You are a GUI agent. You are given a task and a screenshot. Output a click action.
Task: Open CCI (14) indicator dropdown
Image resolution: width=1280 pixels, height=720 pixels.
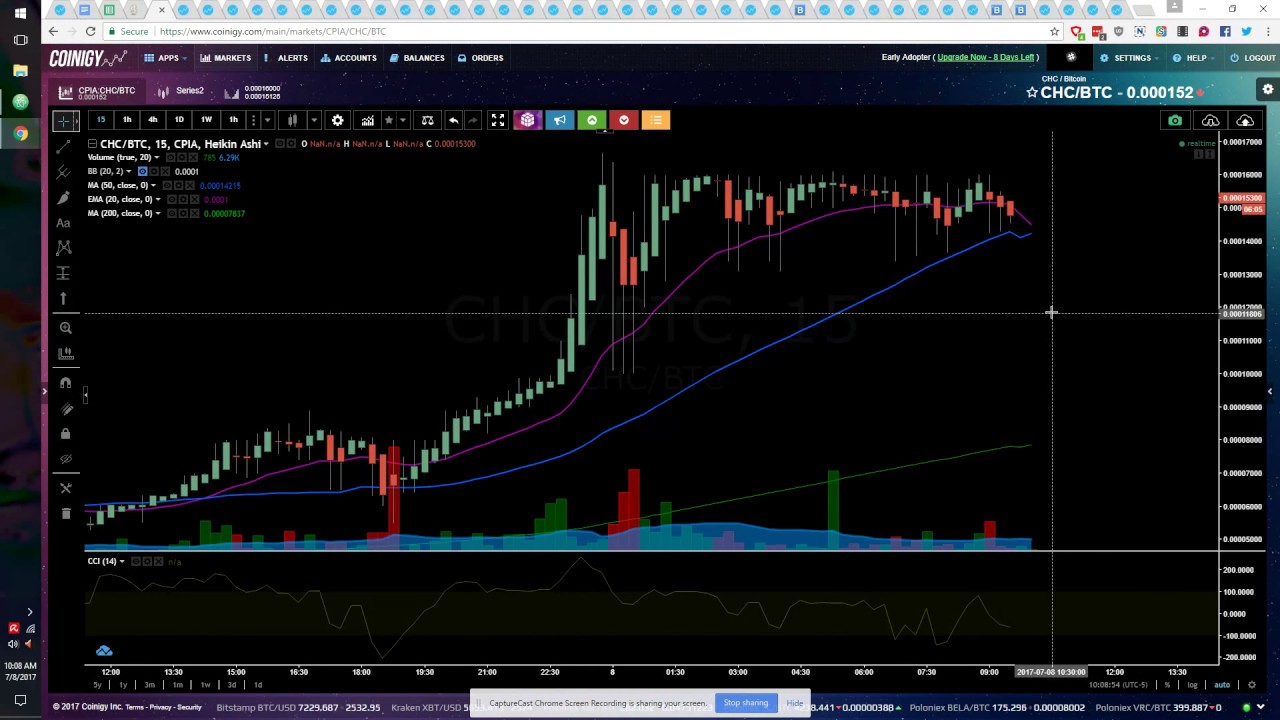pyautogui.click(x=122, y=561)
